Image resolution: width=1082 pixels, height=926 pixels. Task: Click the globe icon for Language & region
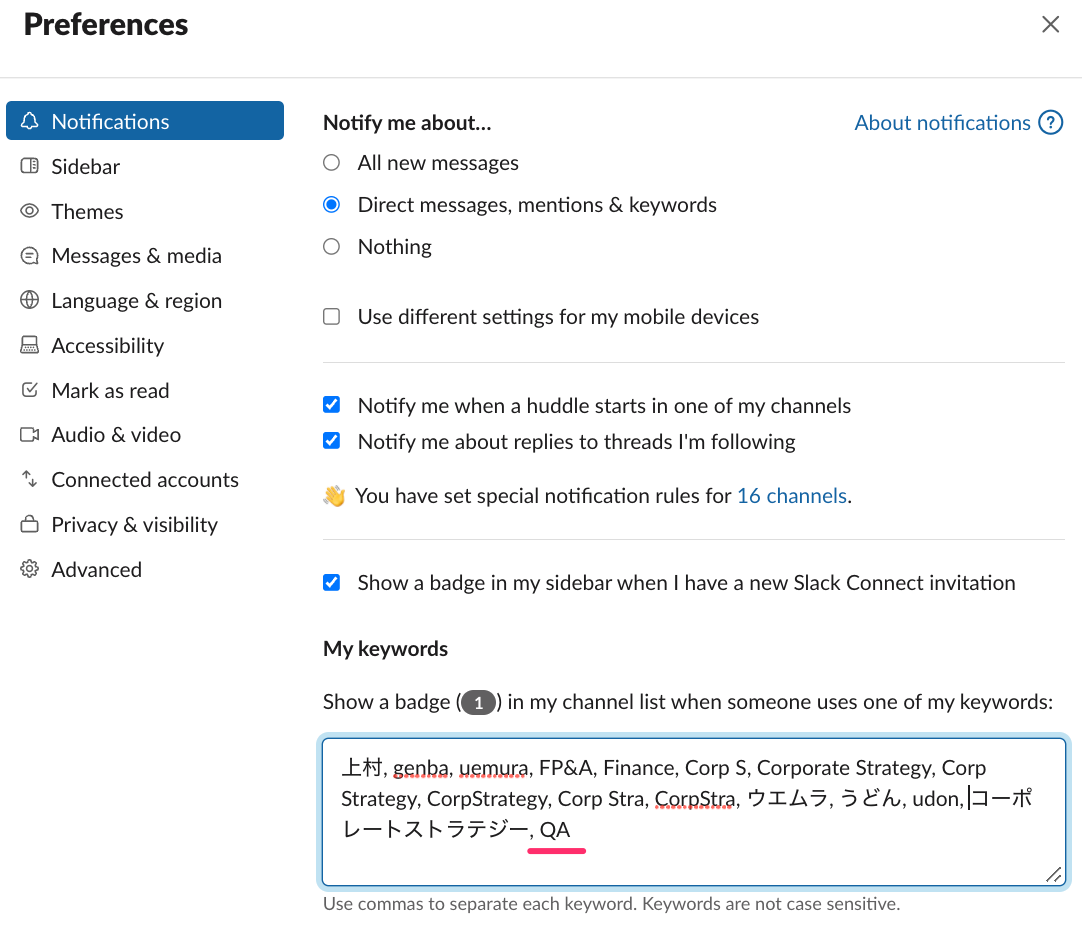[30, 301]
